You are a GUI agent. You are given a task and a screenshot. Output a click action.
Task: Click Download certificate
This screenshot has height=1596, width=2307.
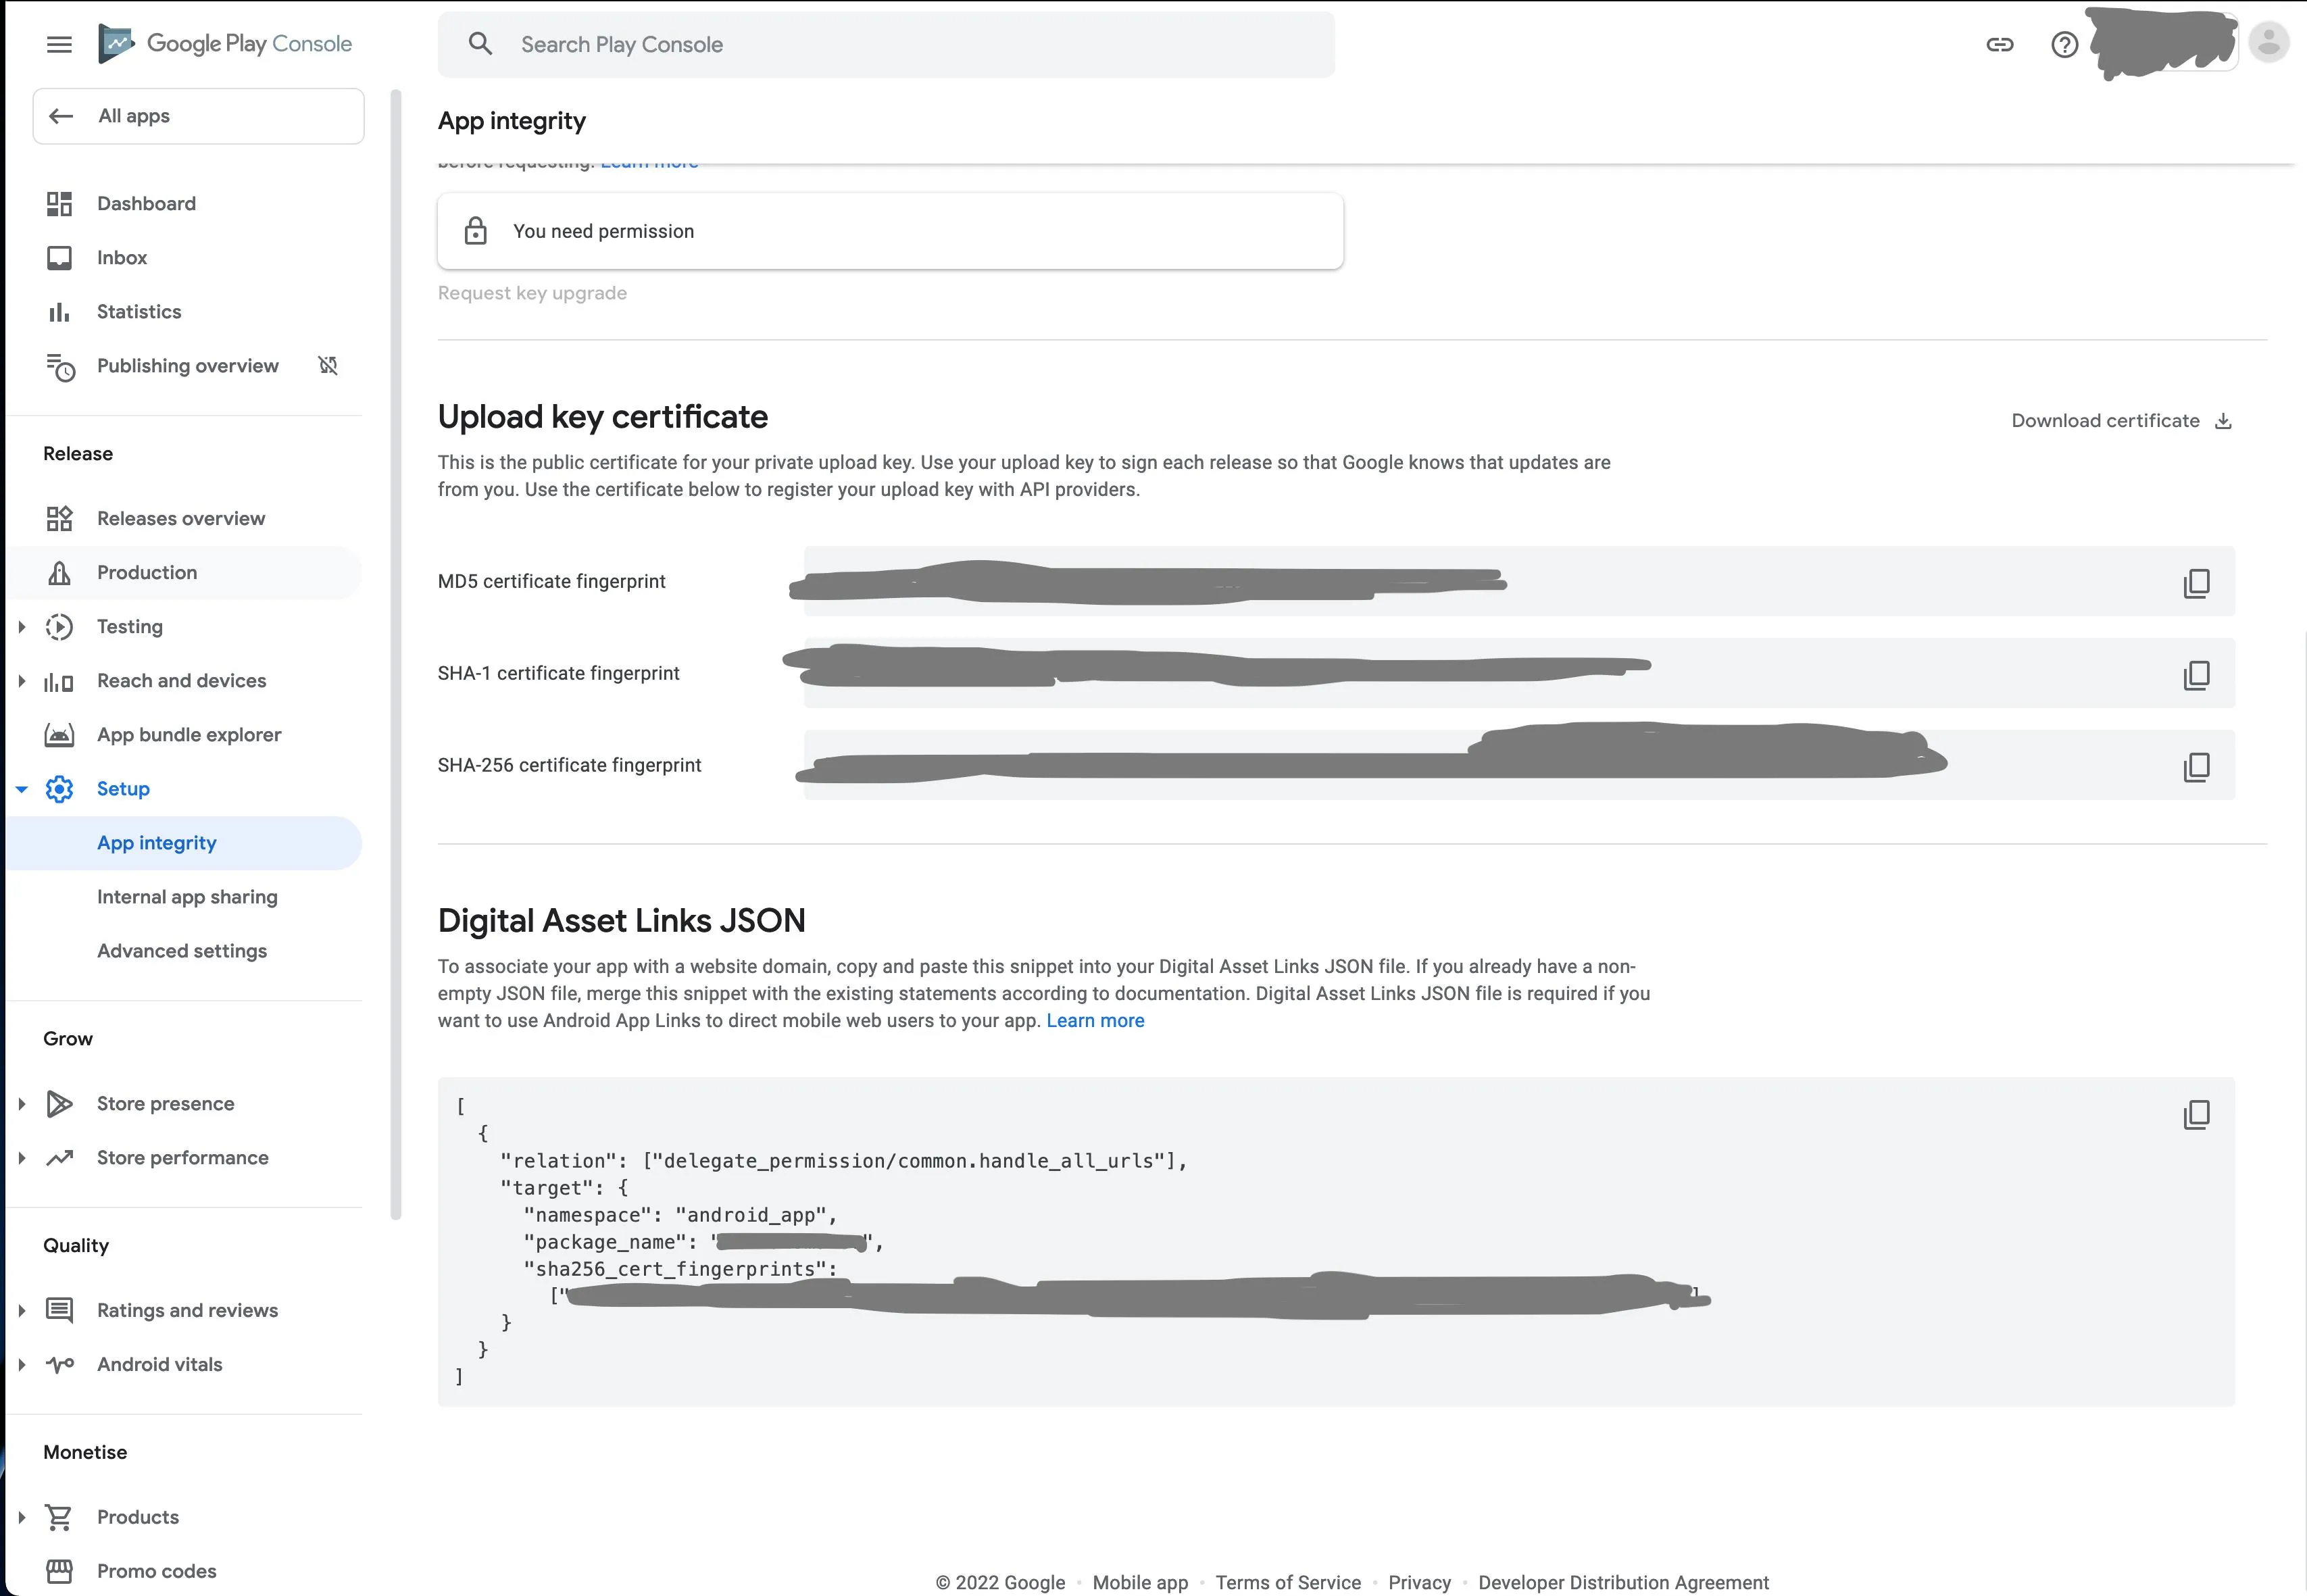point(2120,421)
